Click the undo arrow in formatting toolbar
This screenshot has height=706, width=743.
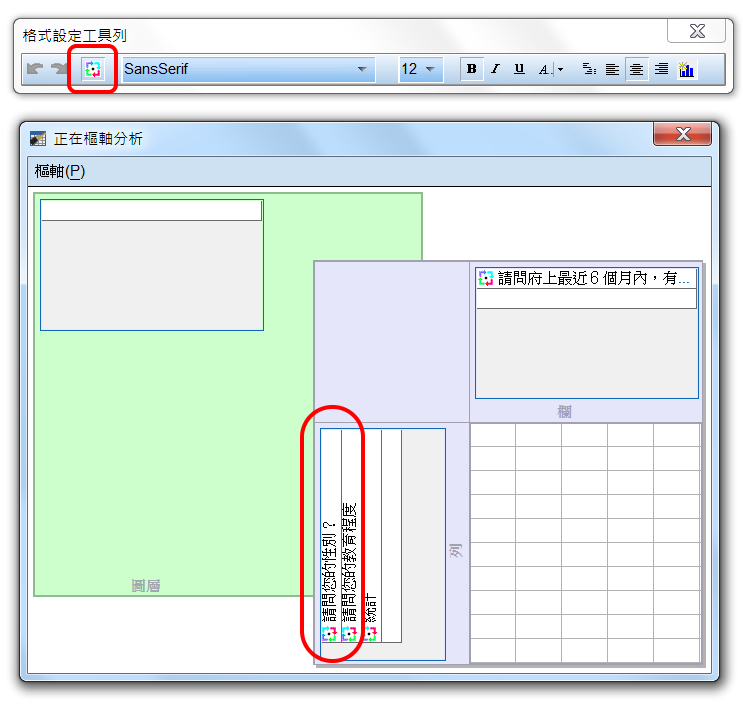[36, 69]
